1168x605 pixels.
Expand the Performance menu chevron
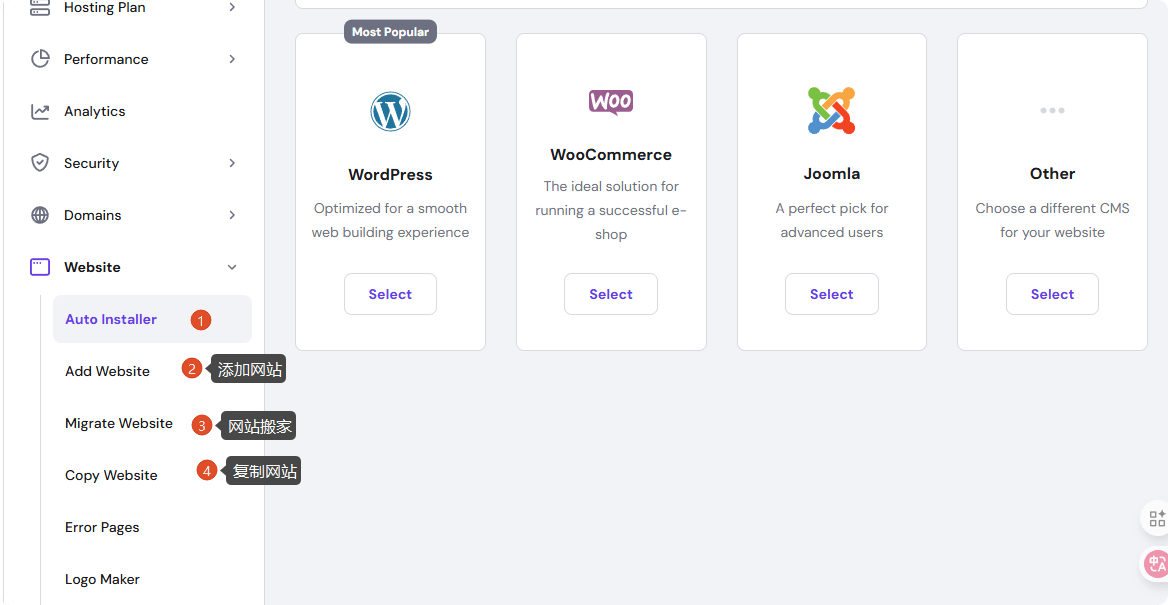[232, 59]
